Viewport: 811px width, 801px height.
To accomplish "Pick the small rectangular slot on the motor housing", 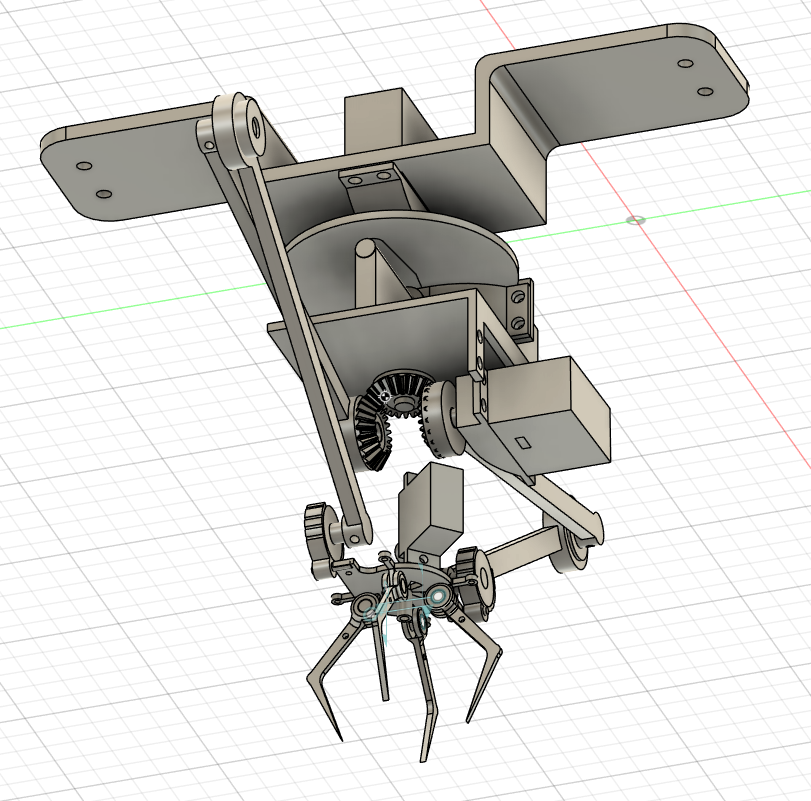I will point(525,443).
